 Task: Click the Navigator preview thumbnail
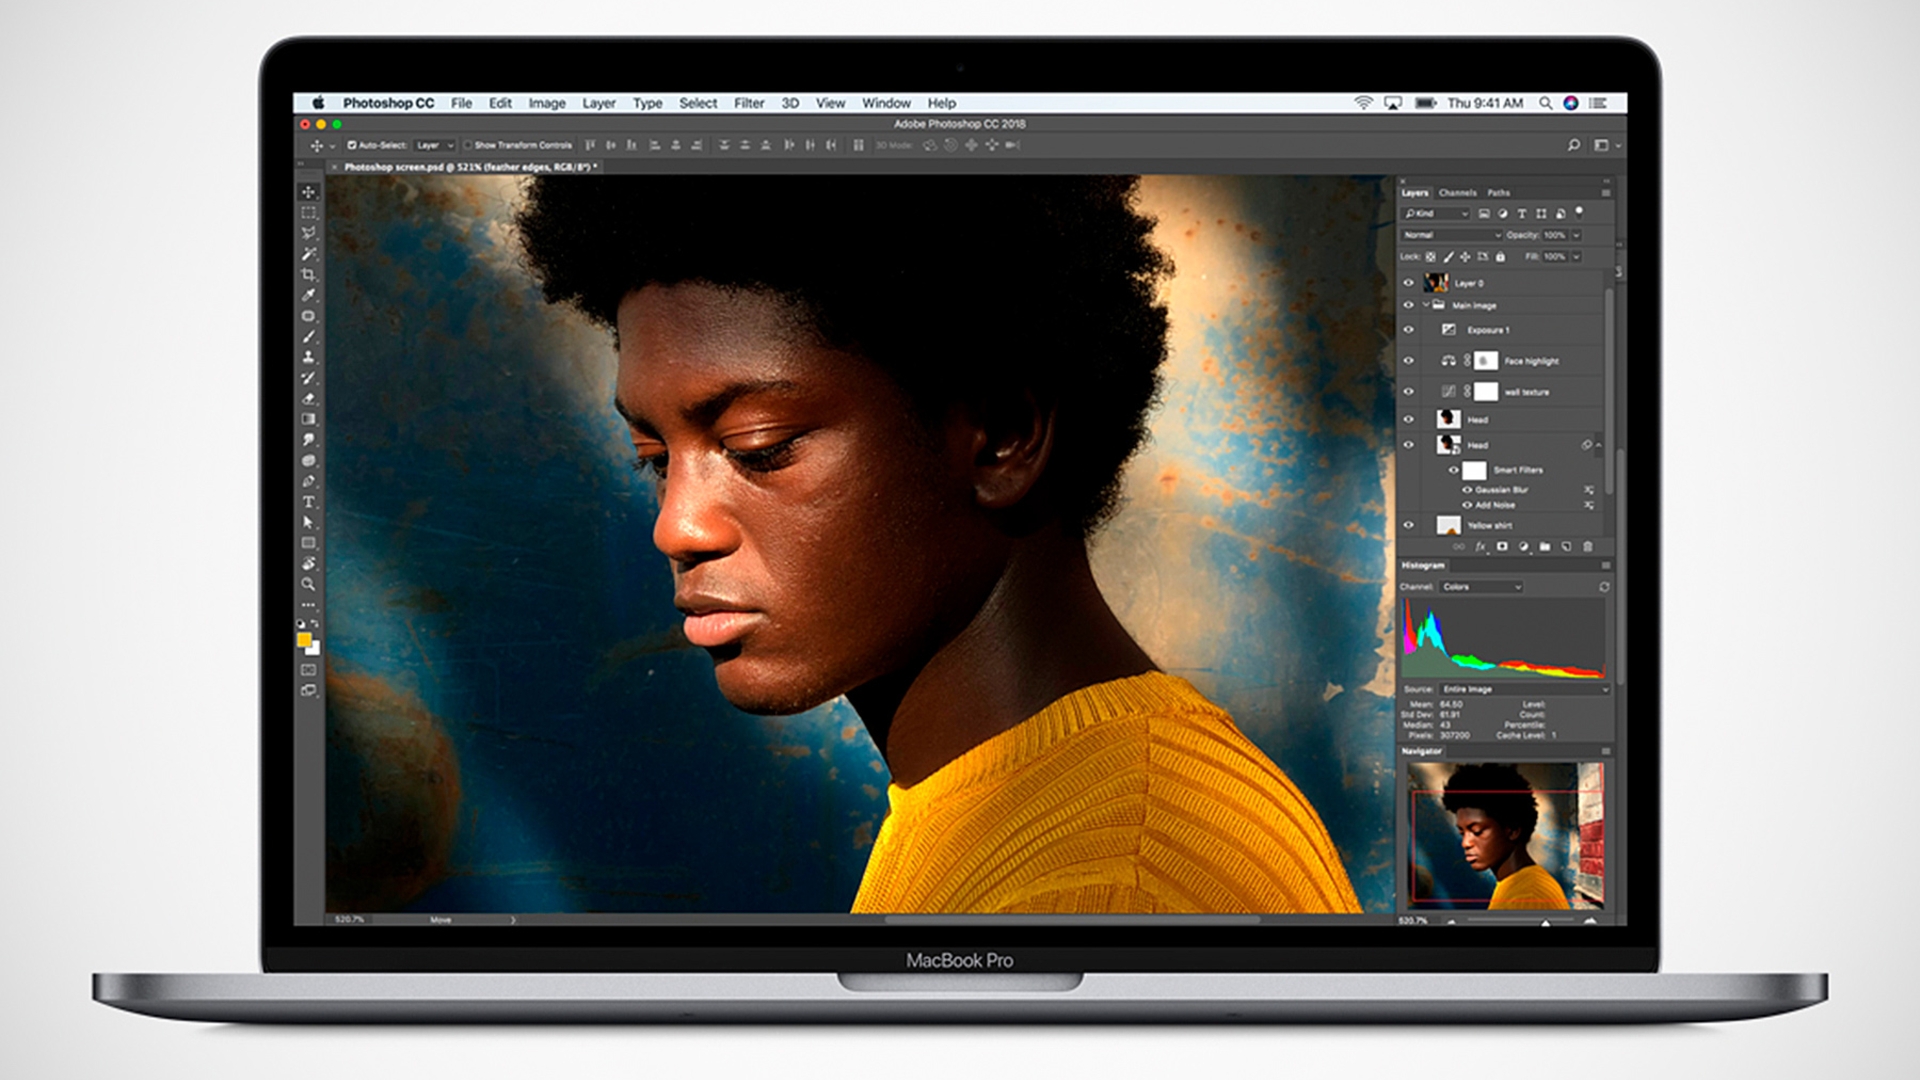(1505, 835)
